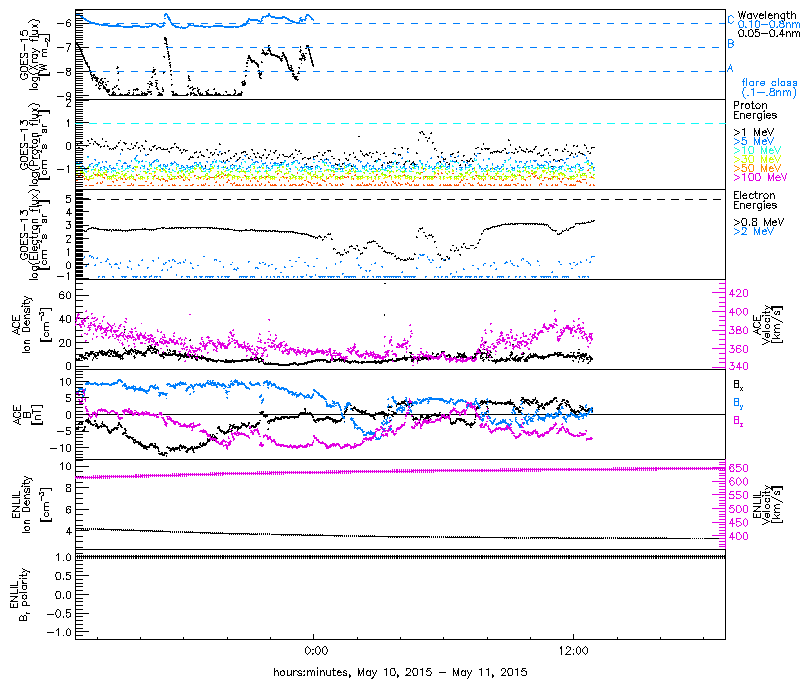Click the '650' ENLIL velocity tick value
800x680 pixels.
[739, 468]
